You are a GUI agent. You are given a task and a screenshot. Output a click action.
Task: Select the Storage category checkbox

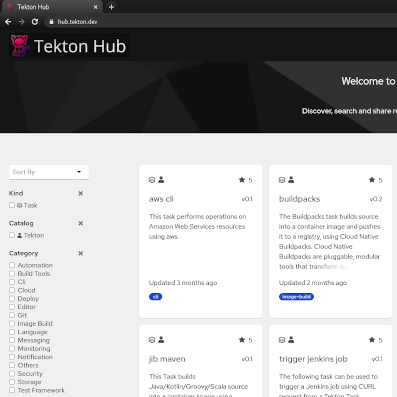click(x=12, y=382)
